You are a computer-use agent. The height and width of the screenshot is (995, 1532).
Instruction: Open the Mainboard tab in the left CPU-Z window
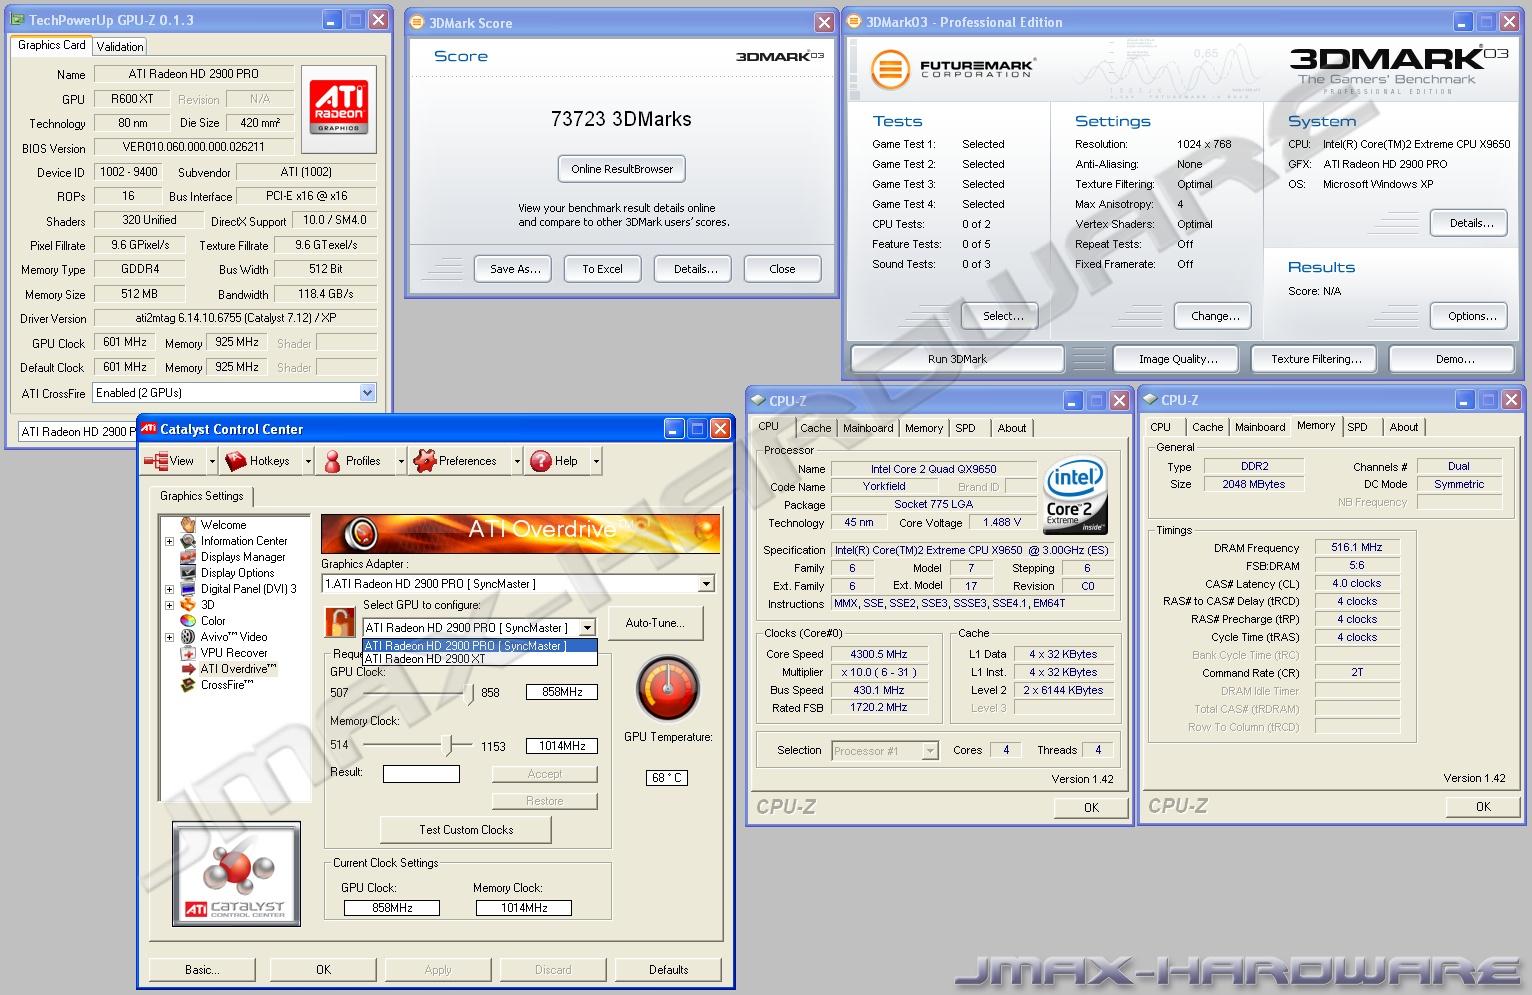[x=868, y=428]
